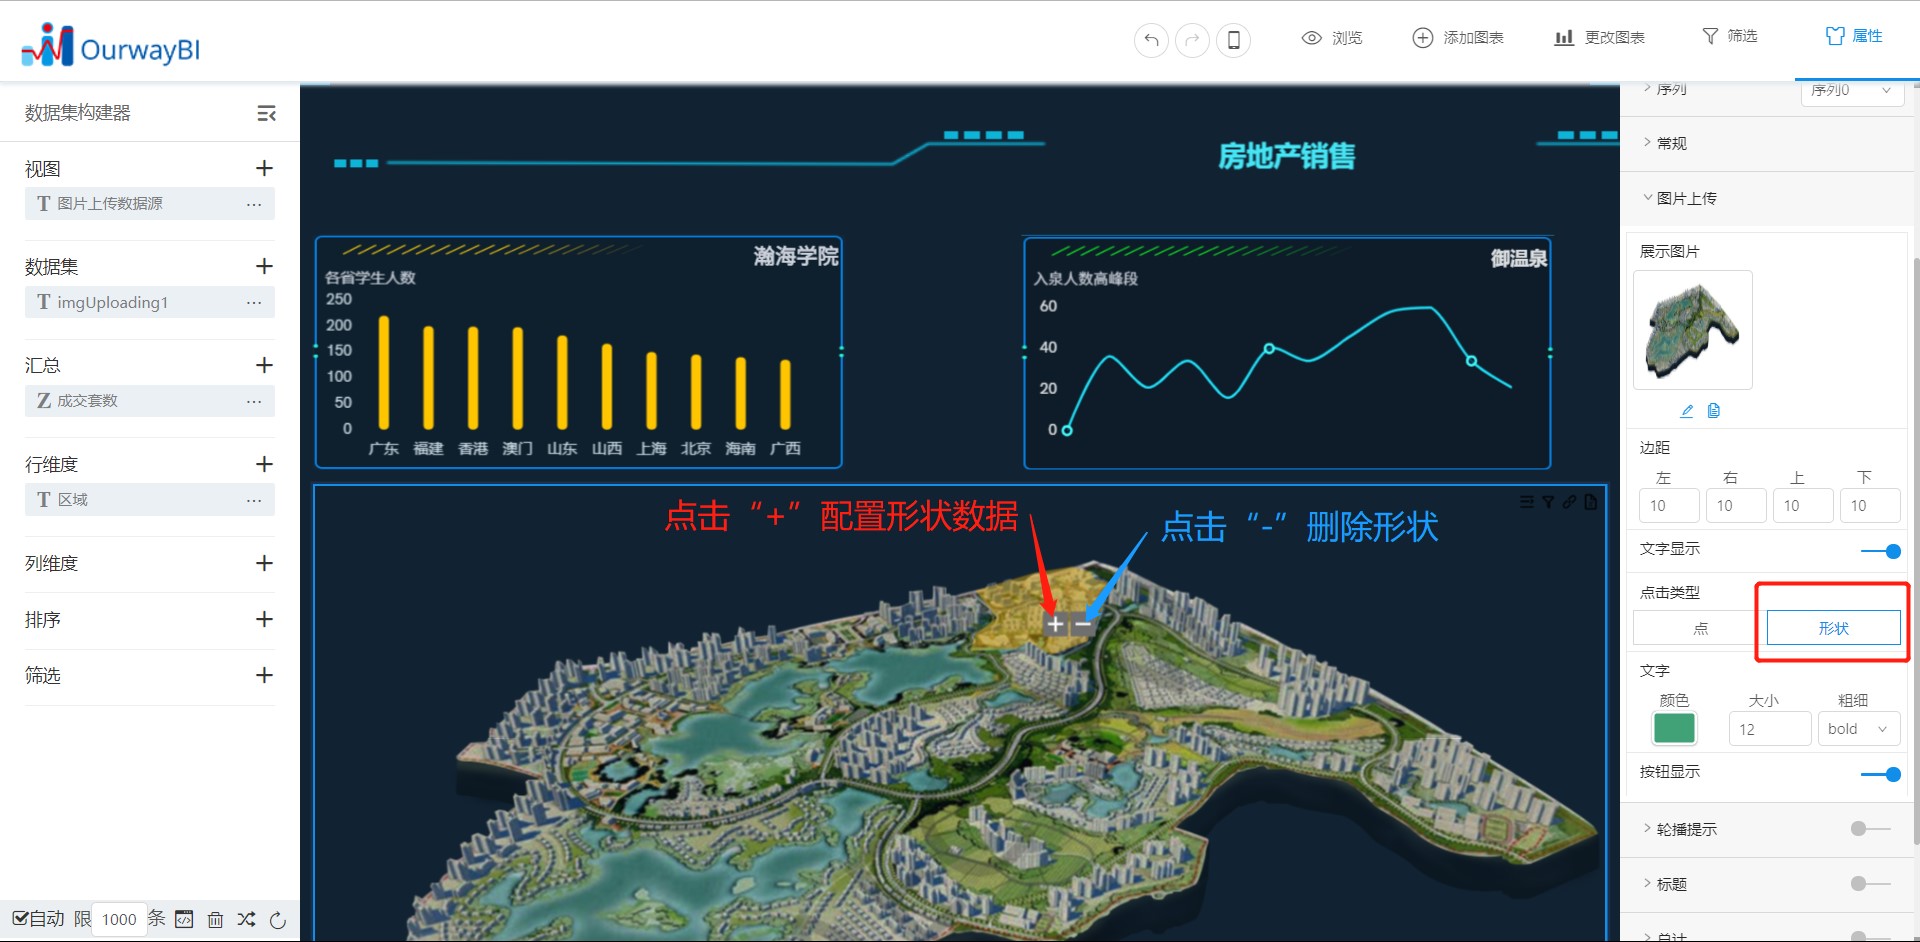Click the map chart link icon
The width and height of the screenshot is (1920, 942).
tap(1569, 502)
